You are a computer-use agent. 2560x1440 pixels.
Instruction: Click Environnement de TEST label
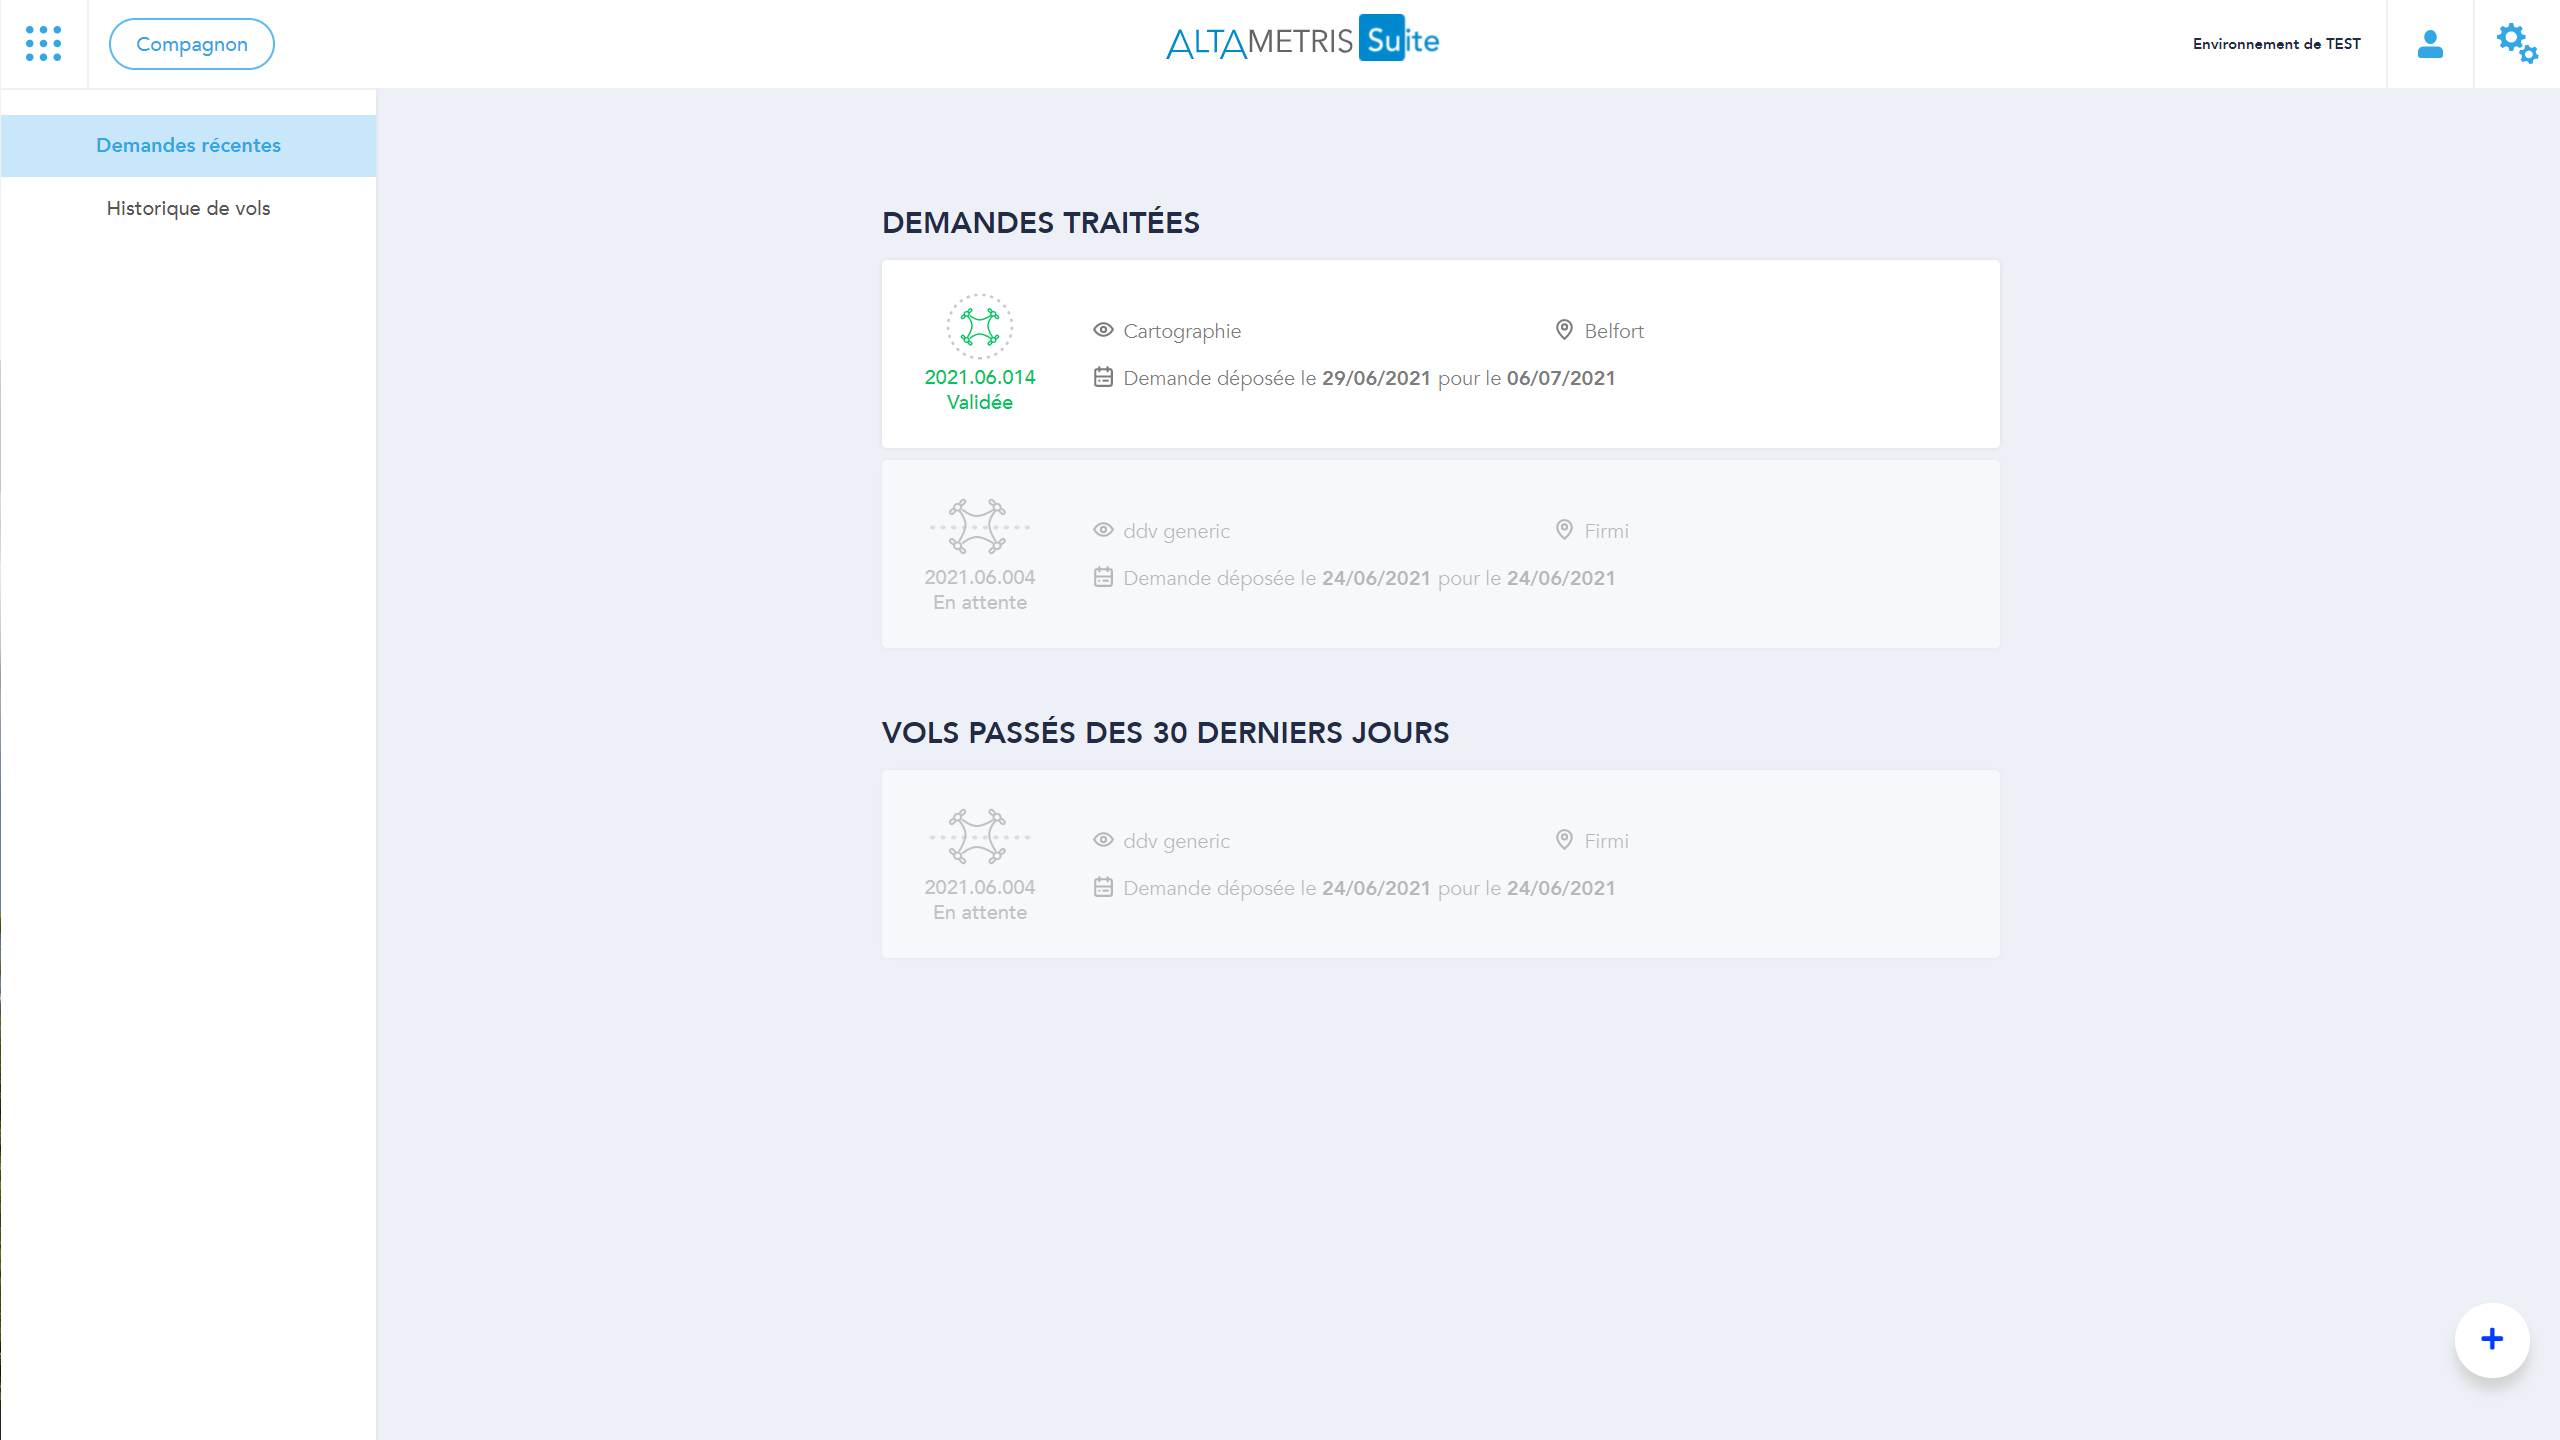(2276, 44)
